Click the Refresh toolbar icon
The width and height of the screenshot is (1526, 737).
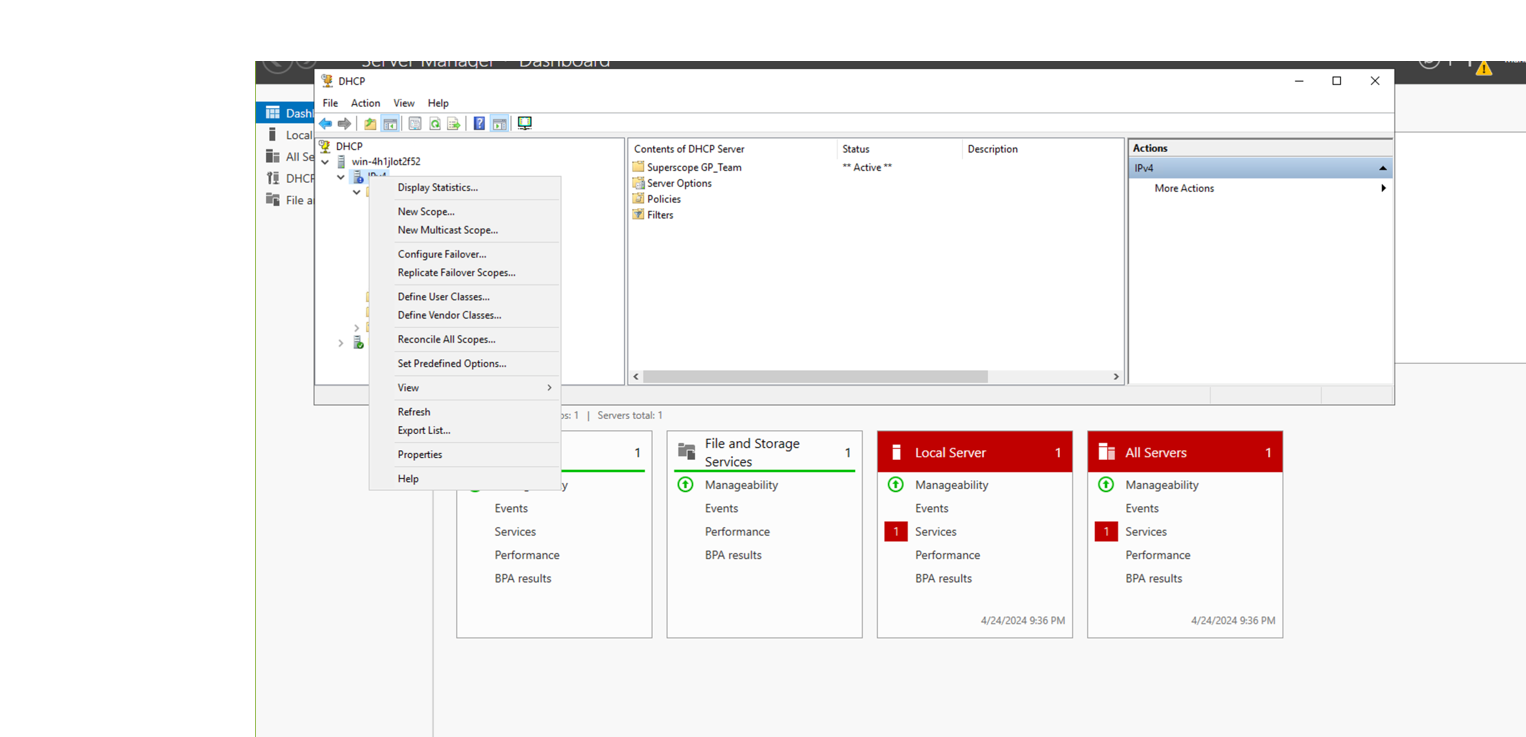435,124
